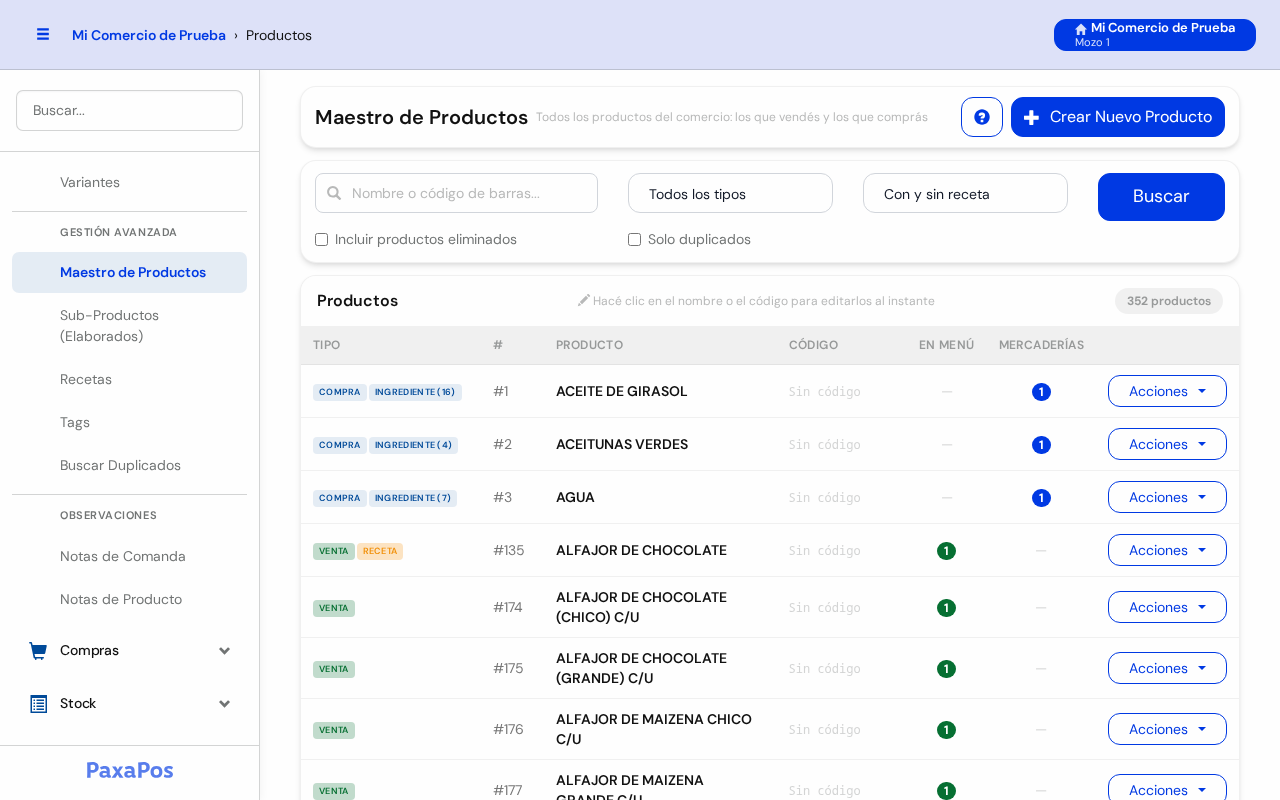Image resolution: width=1280 pixels, height=800 pixels.
Task: Click product name ALFAJOR DE CHOCOLATE (GRANDE) C/U
Action: pos(641,668)
